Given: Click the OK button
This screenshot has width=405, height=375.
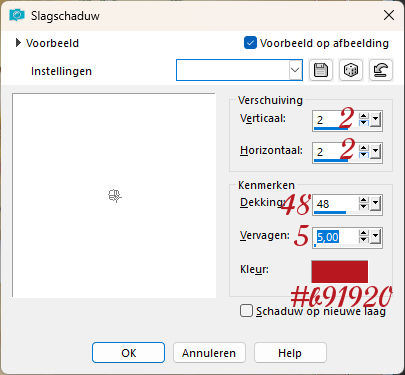Looking at the screenshot, I should [128, 353].
